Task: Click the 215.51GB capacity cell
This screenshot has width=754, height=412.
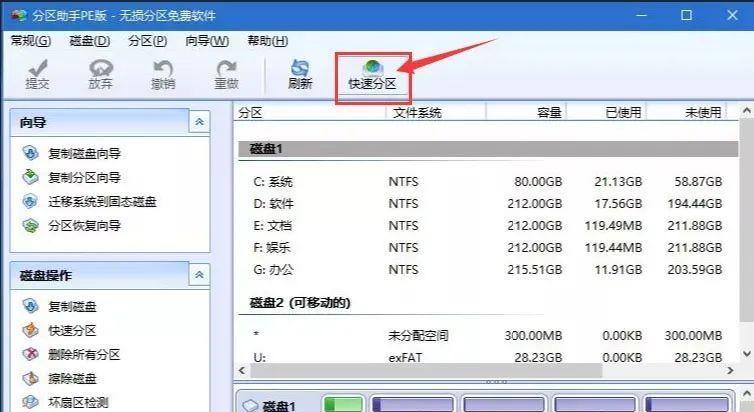Action: point(534,270)
